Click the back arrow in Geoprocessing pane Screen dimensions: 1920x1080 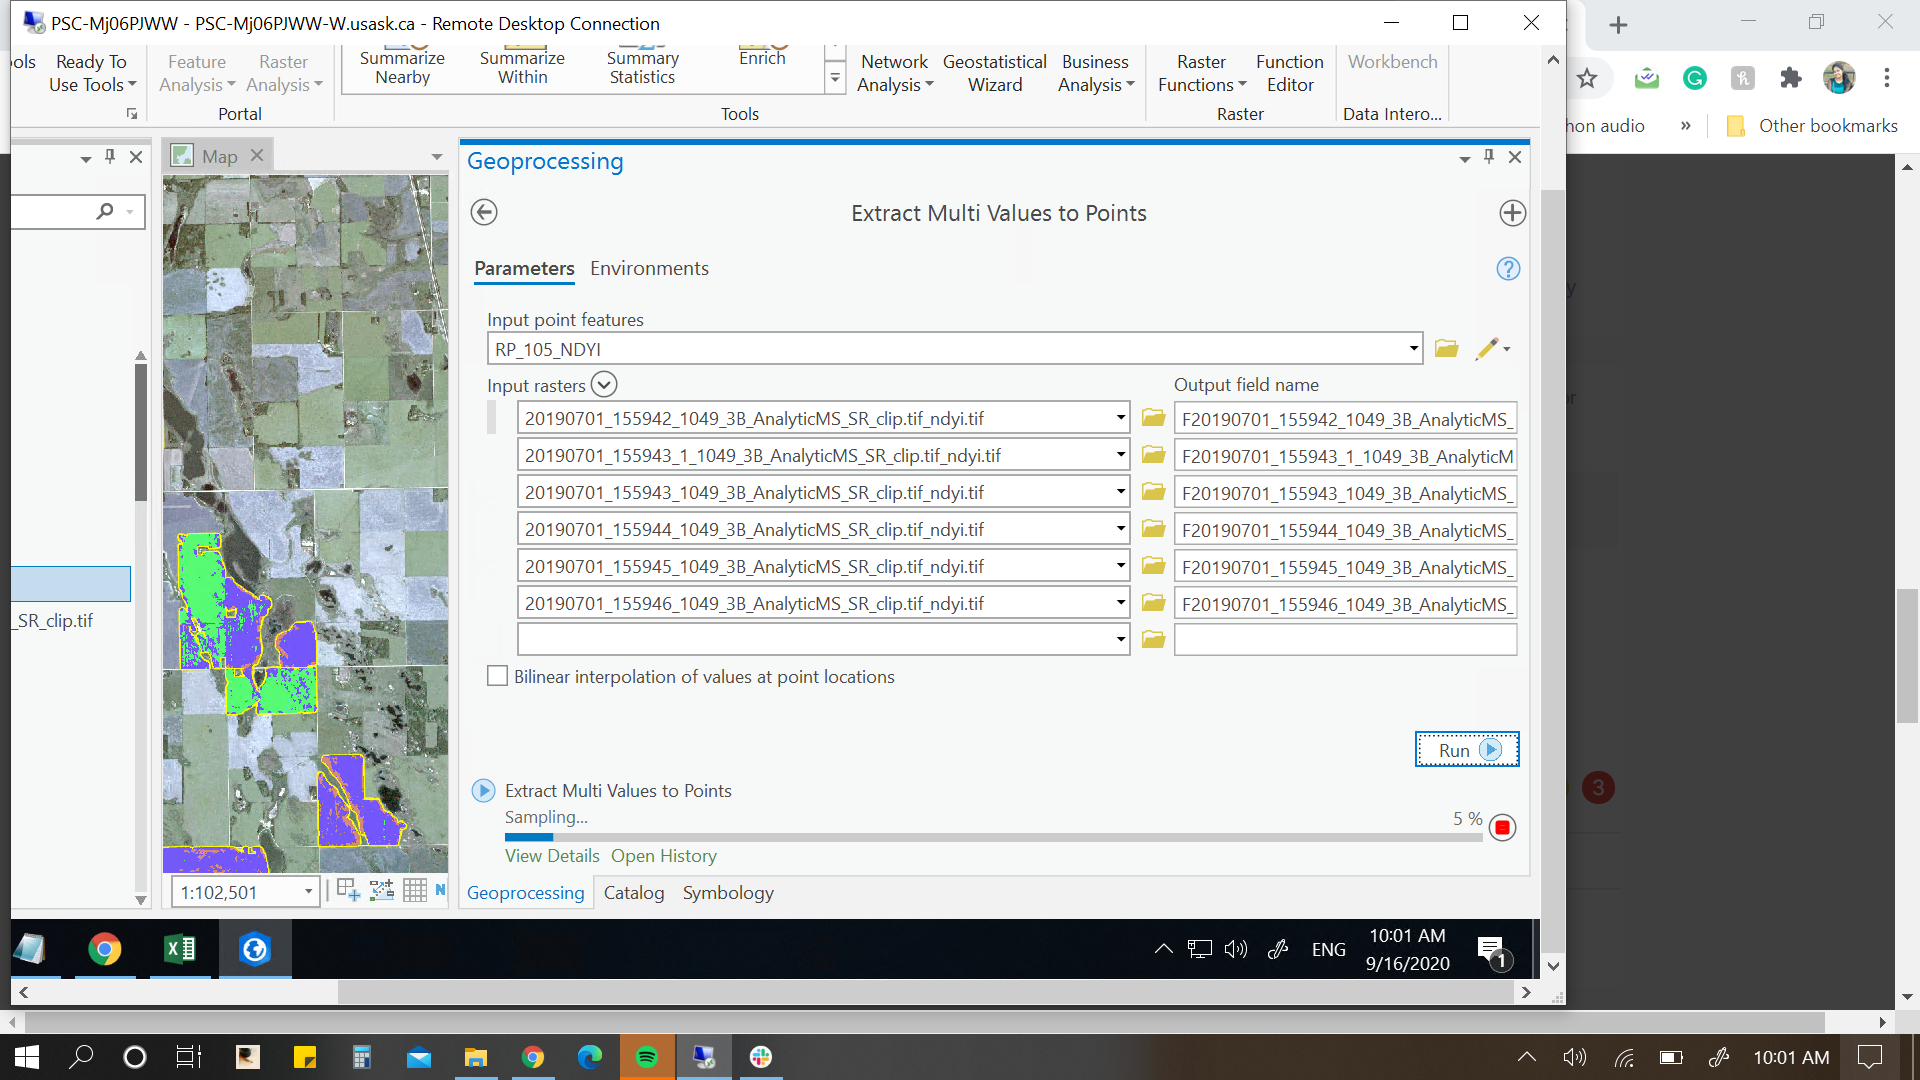click(x=484, y=212)
